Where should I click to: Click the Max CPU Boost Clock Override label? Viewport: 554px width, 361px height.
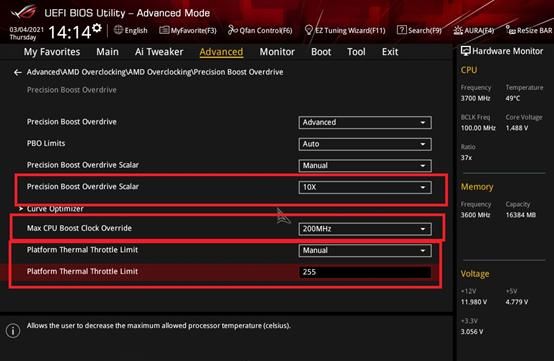[x=79, y=228]
